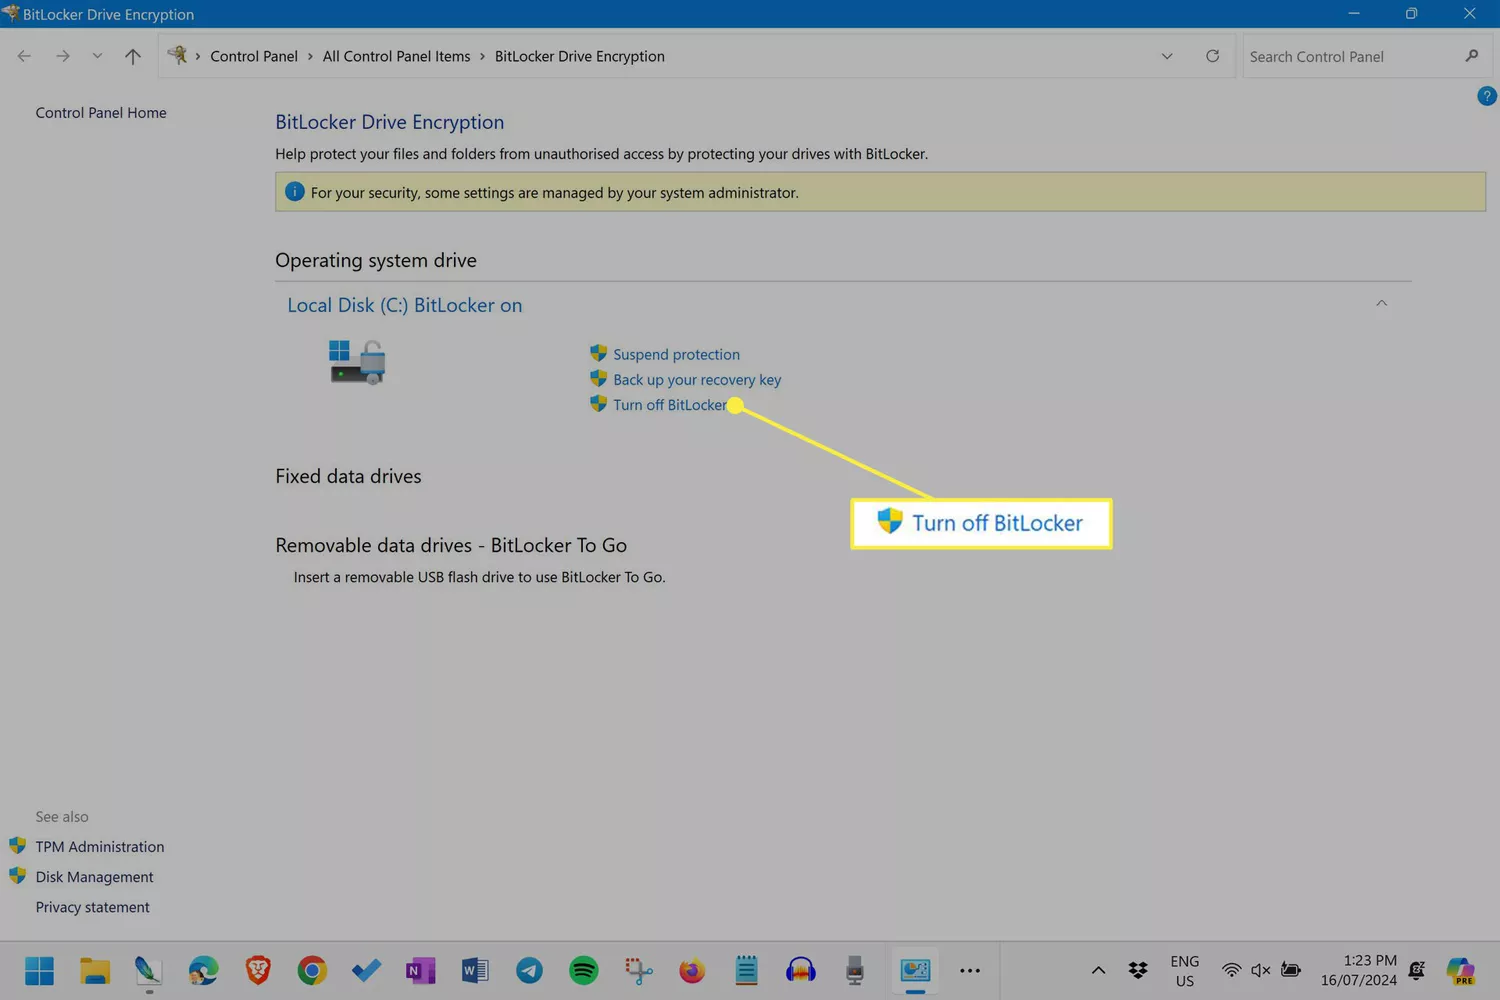The image size is (1500, 1000).
Task: Refresh the Control Panel view
Action: (1212, 56)
